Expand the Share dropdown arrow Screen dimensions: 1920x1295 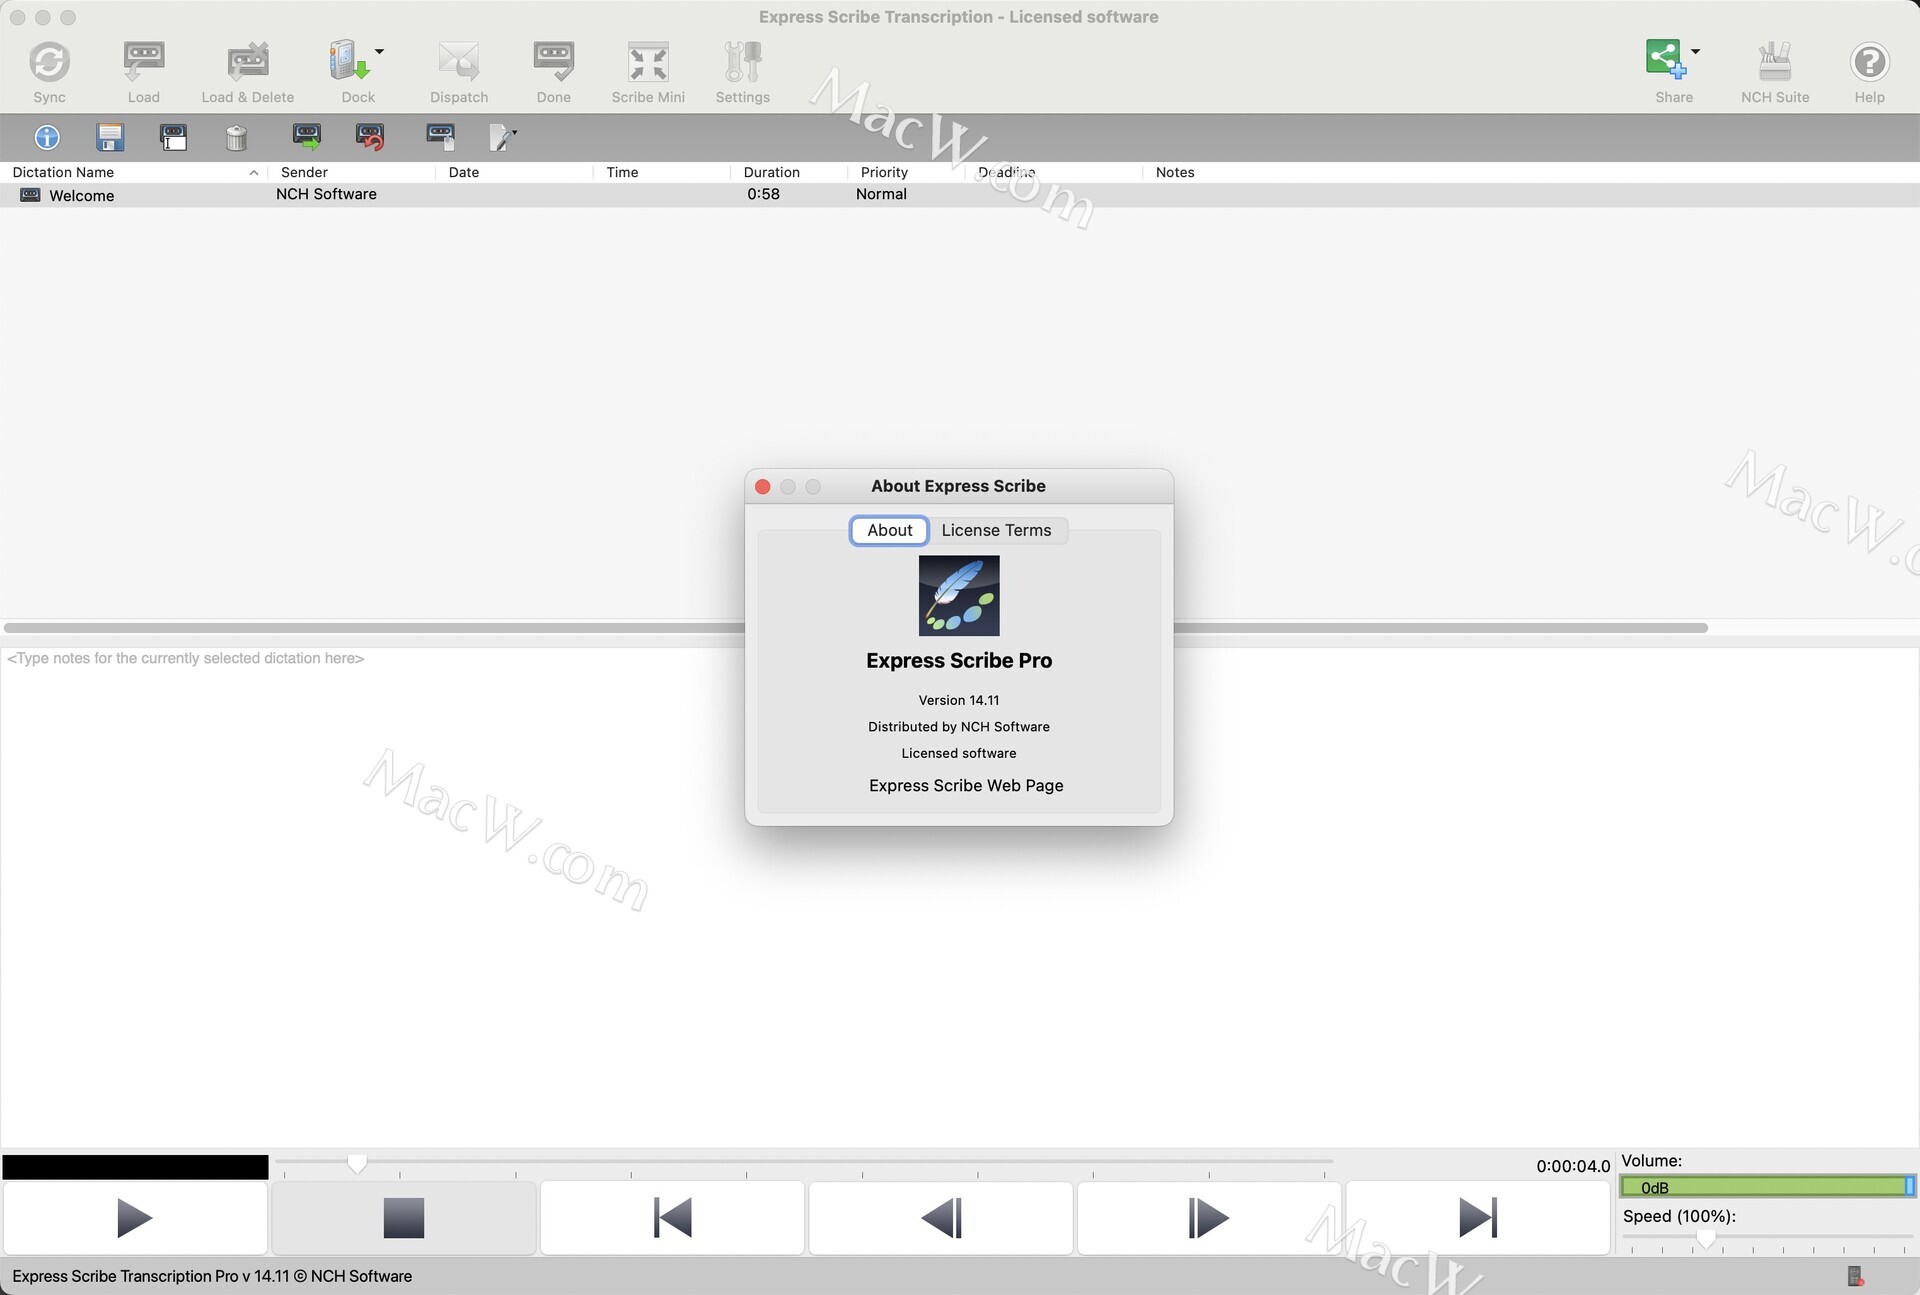point(1695,51)
